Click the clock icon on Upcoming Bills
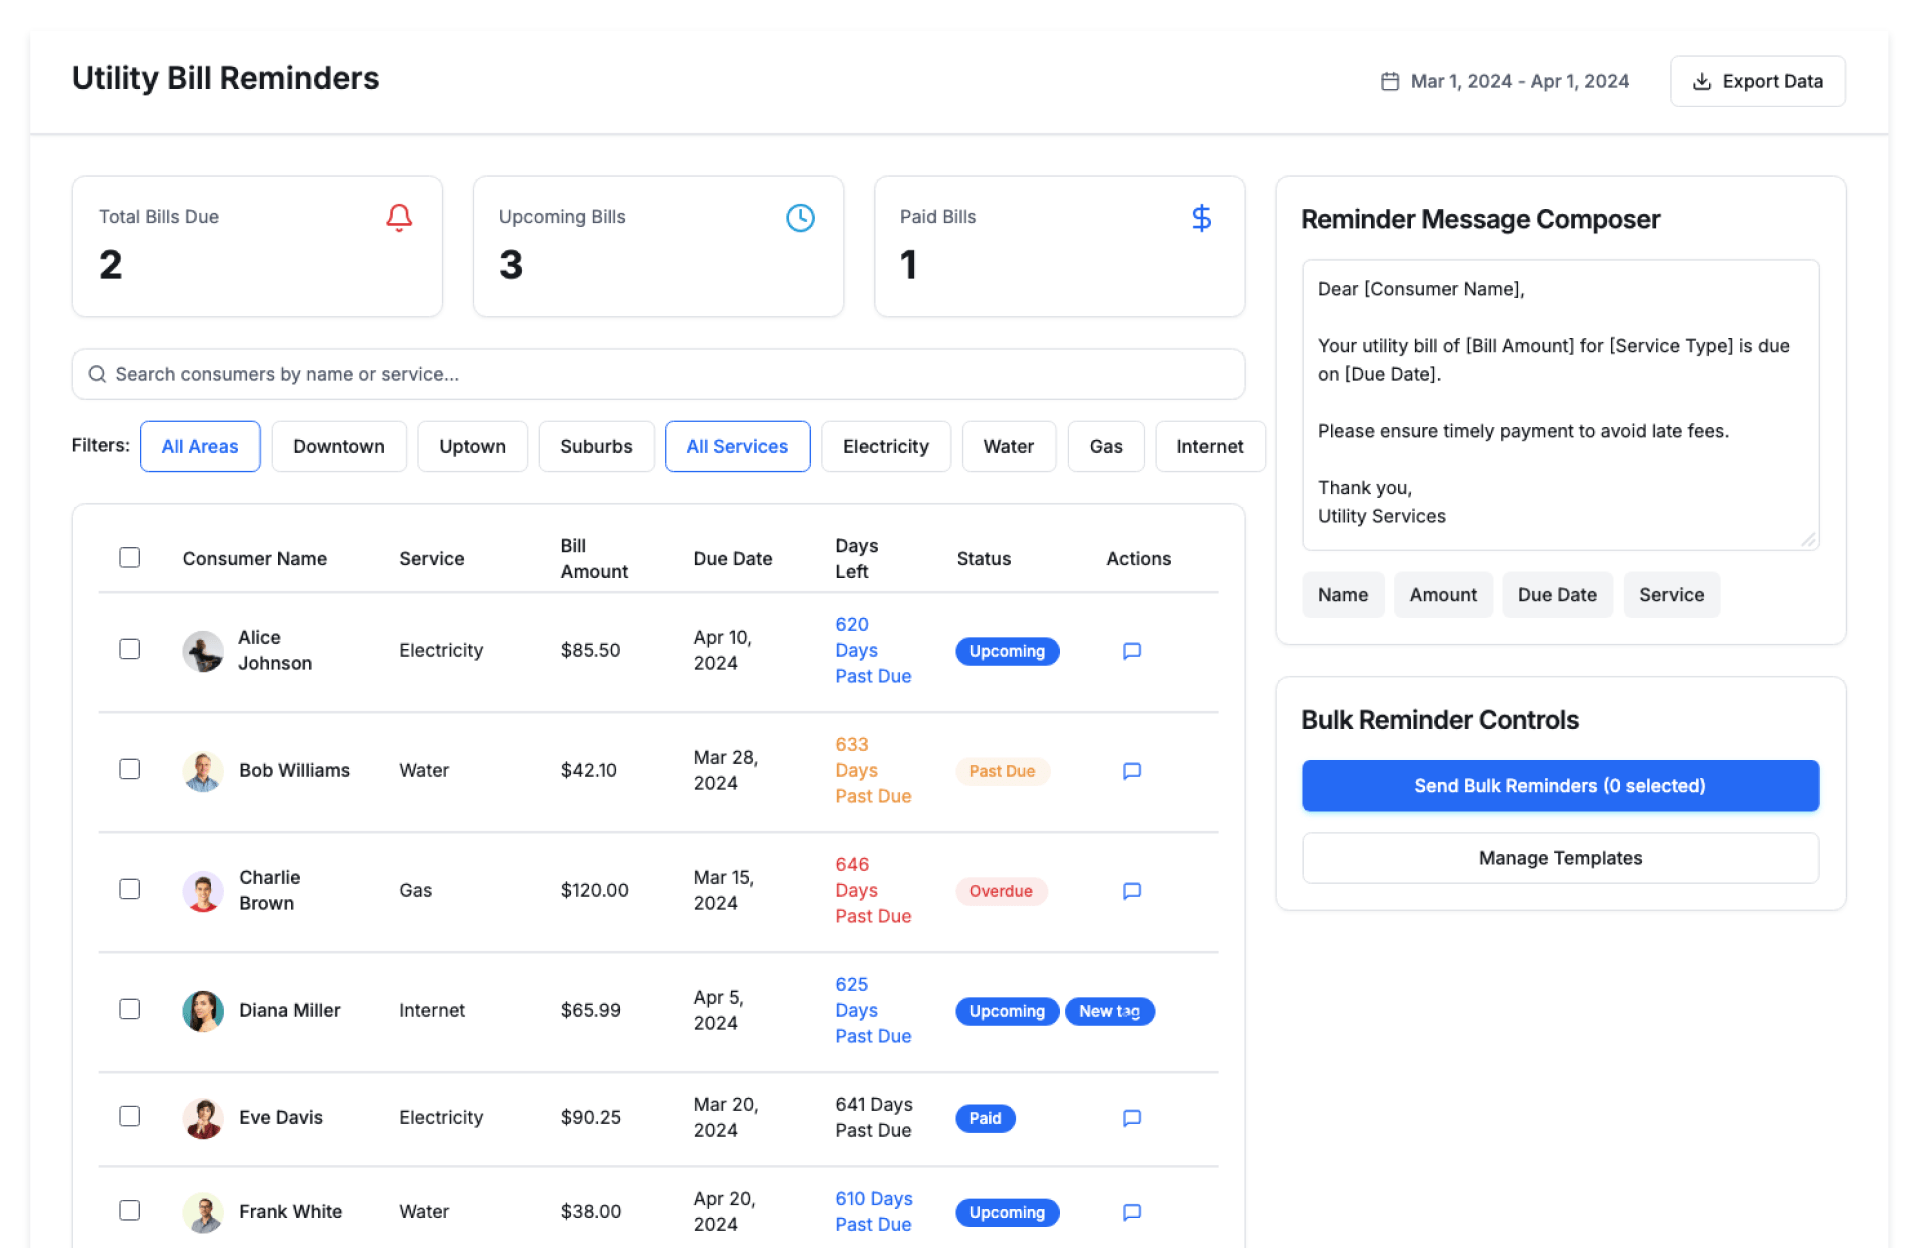This screenshot has height=1248, width=1920. [800, 217]
